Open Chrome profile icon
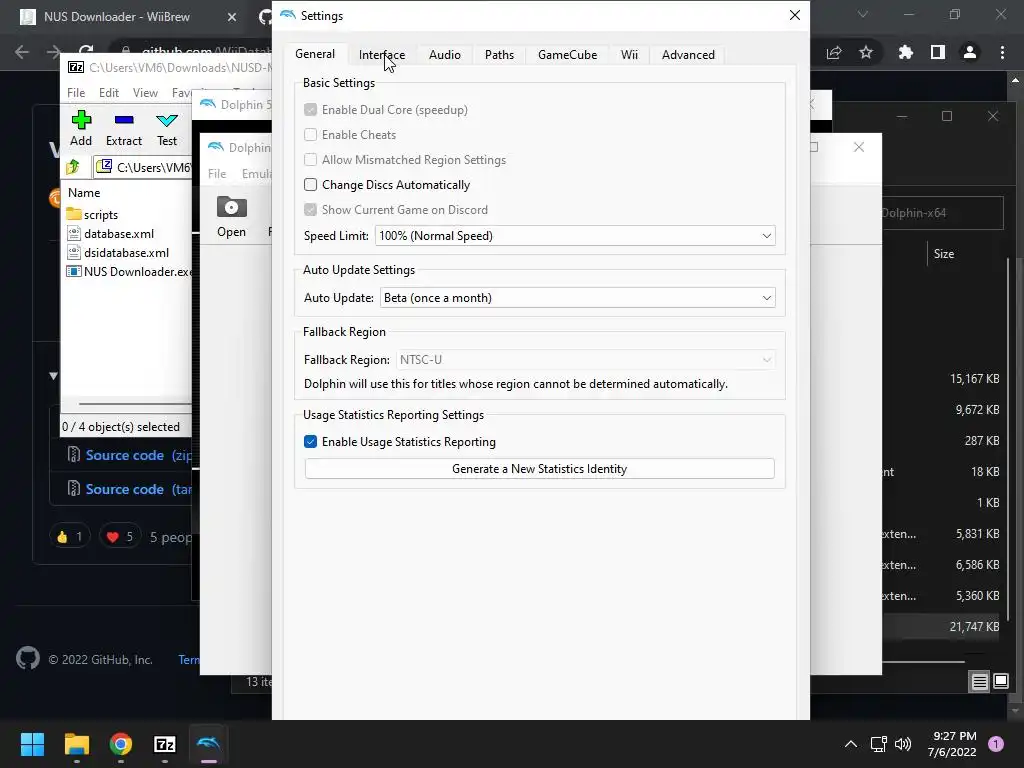Image resolution: width=1024 pixels, height=768 pixels. pos(970,52)
